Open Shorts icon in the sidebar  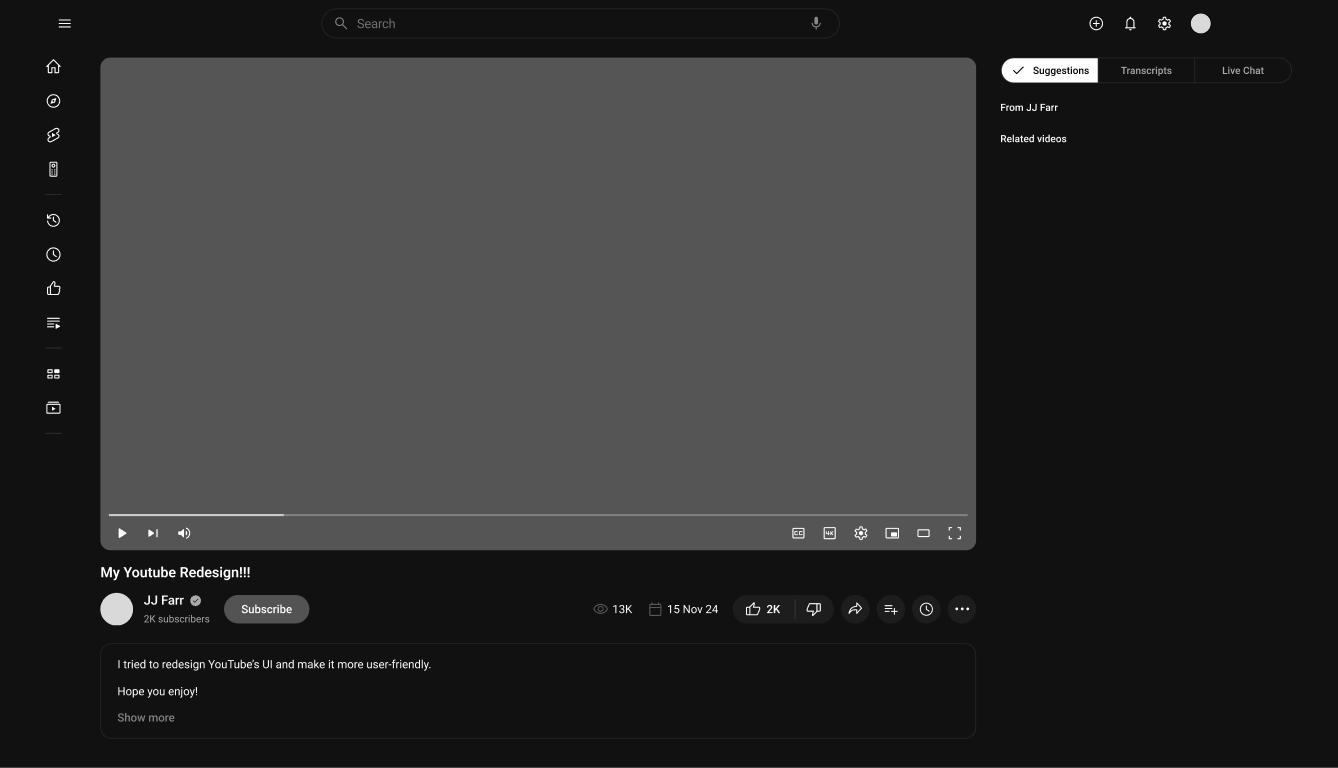click(54, 135)
